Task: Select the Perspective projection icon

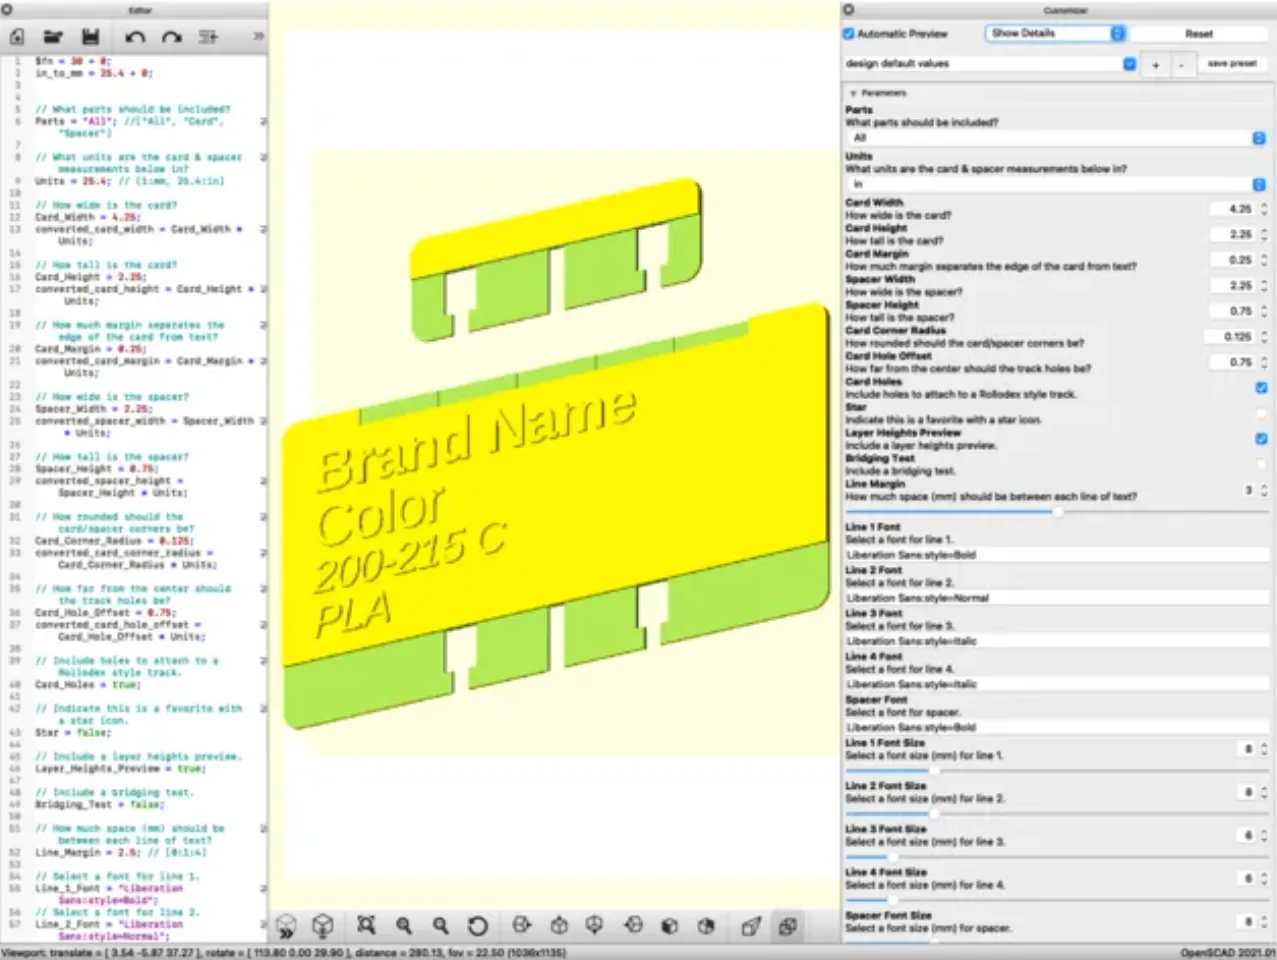Action: click(x=751, y=926)
